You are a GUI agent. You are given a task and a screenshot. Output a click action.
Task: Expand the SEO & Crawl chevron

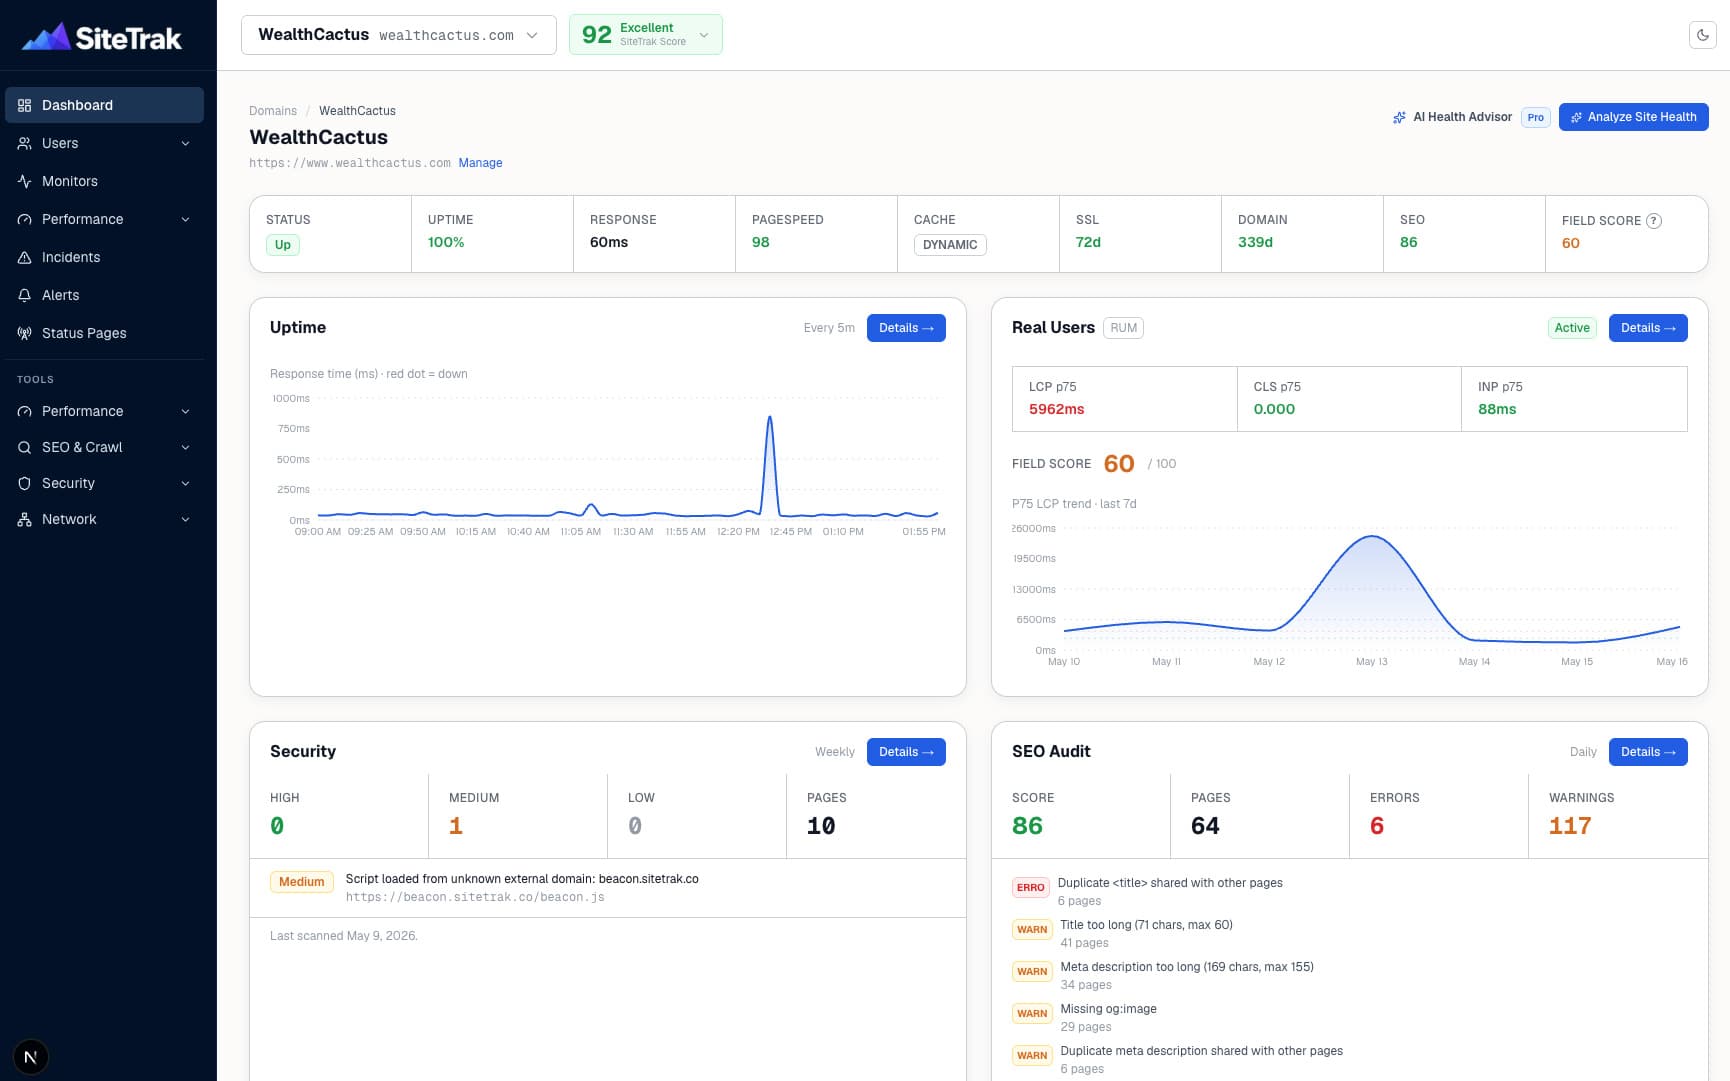pyautogui.click(x=186, y=447)
